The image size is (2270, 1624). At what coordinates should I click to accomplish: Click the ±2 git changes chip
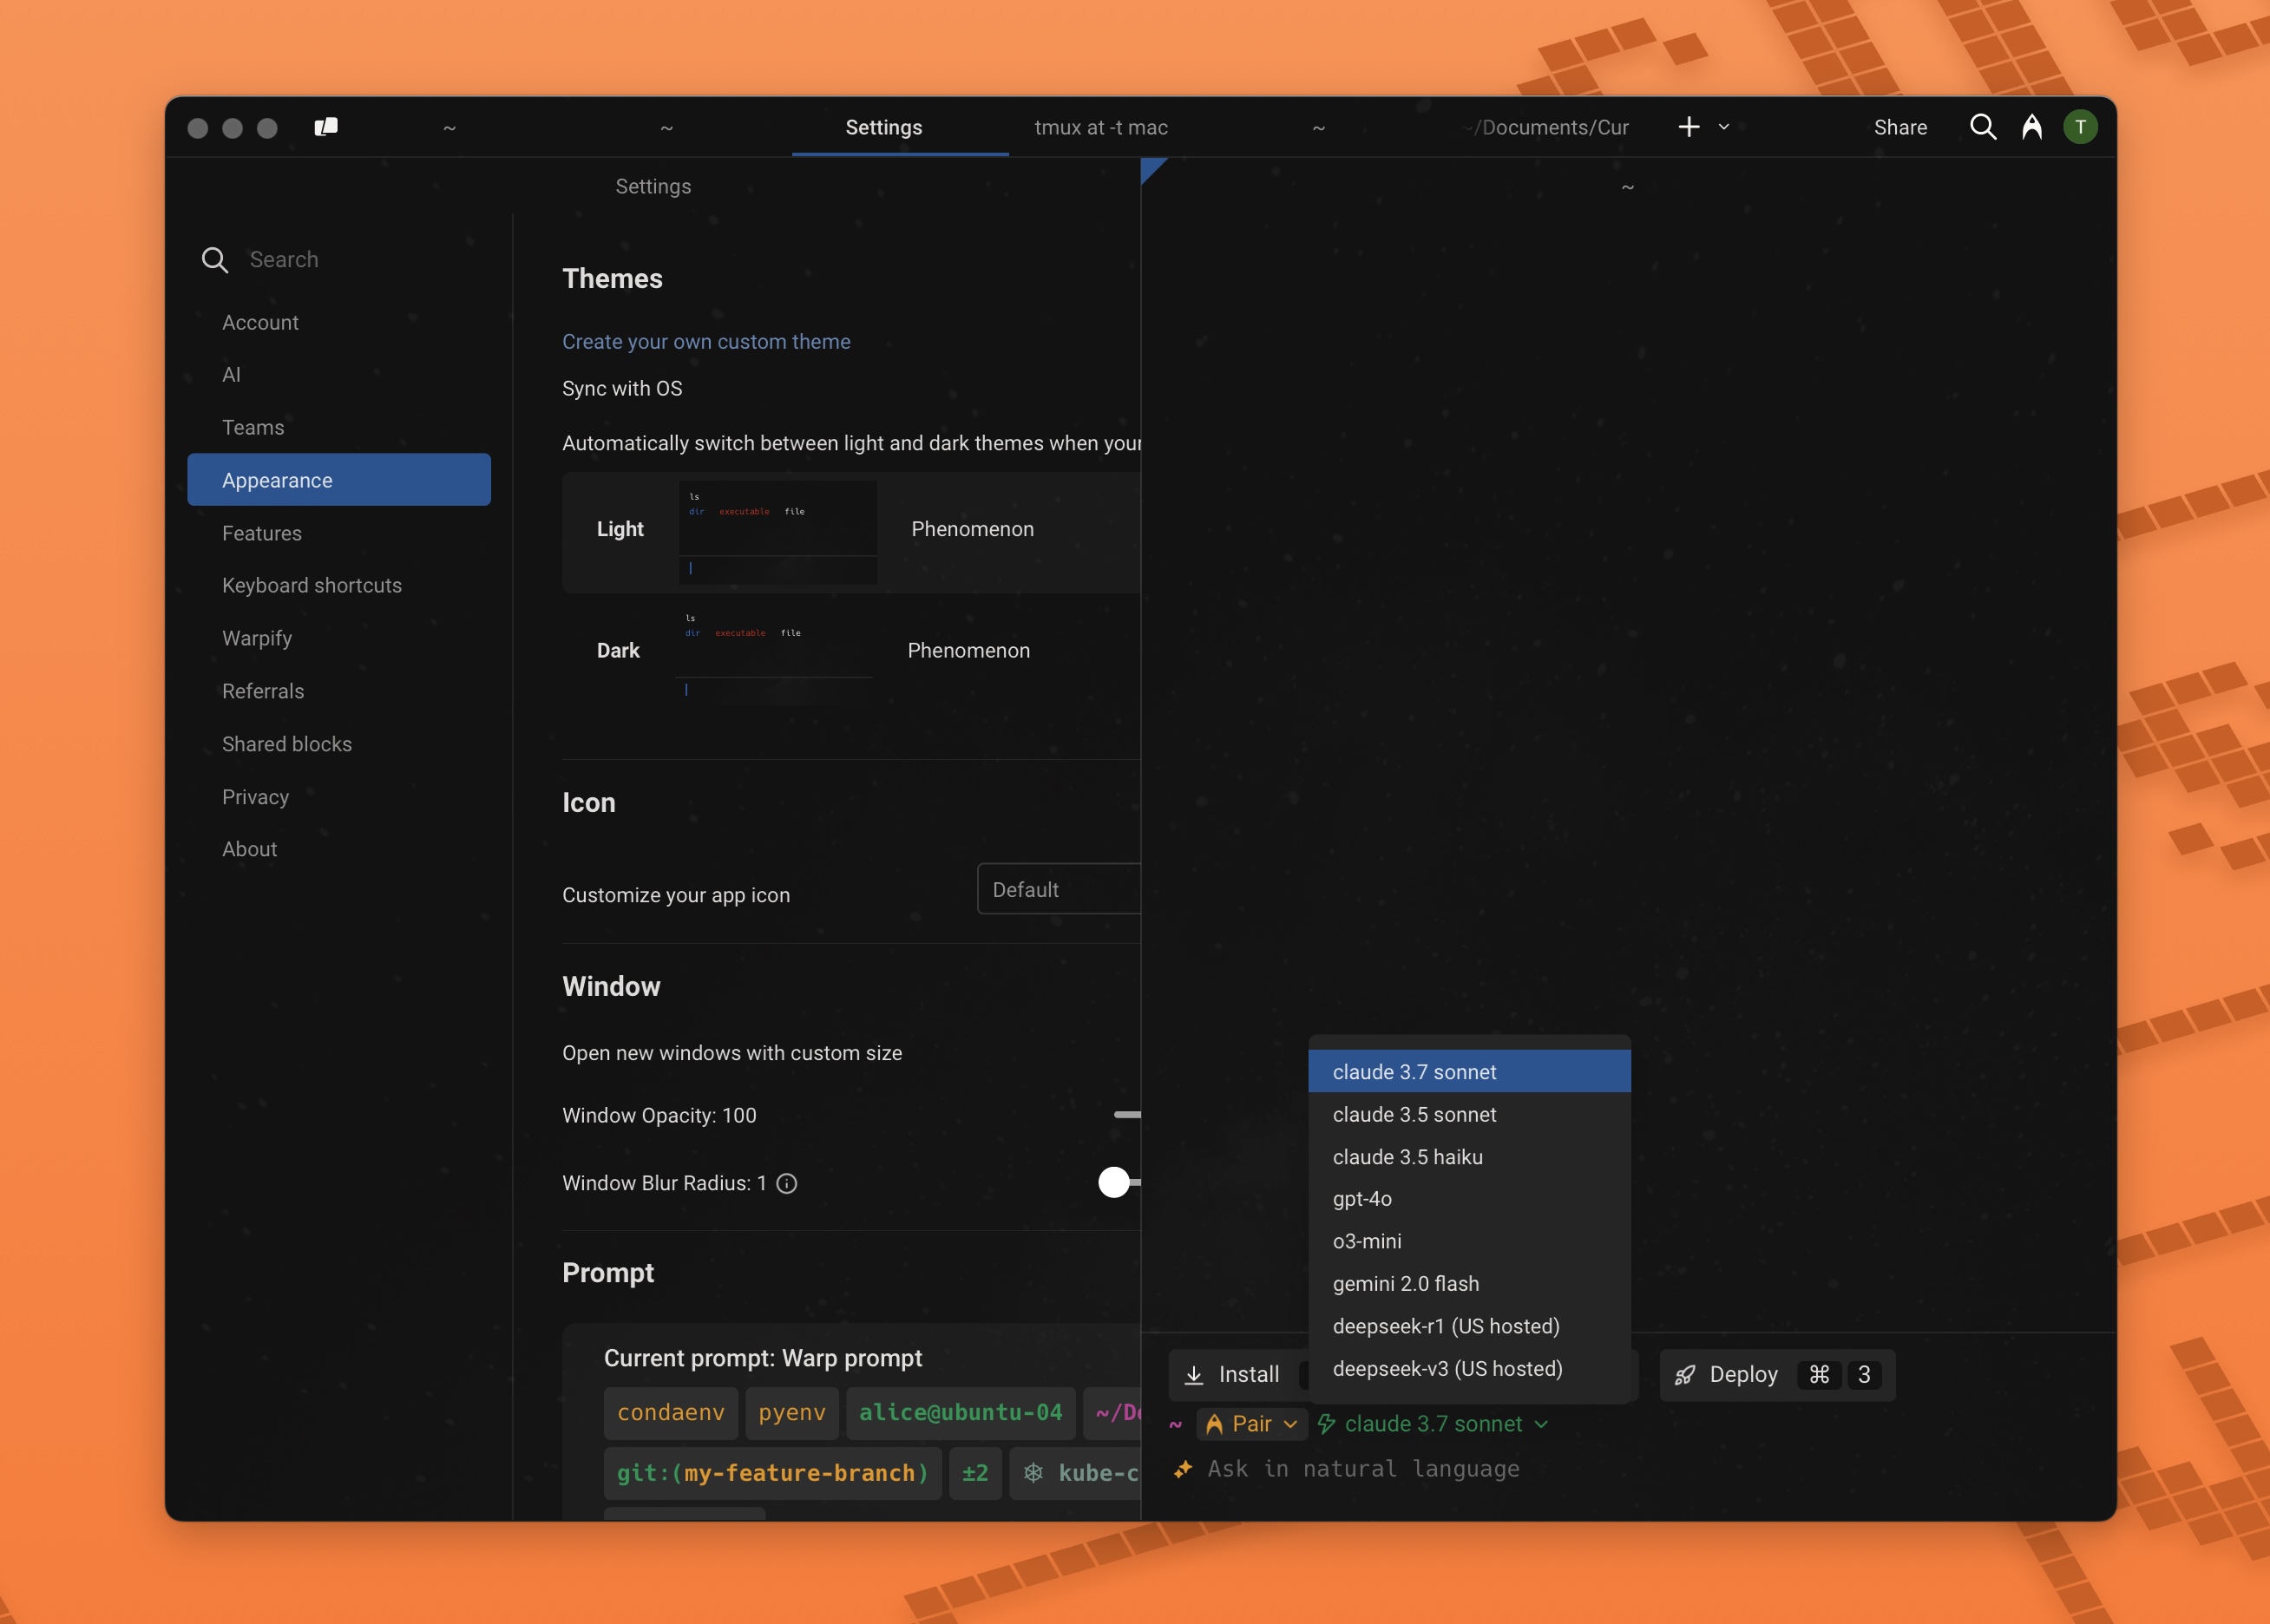pyautogui.click(x=975, y=1474)
